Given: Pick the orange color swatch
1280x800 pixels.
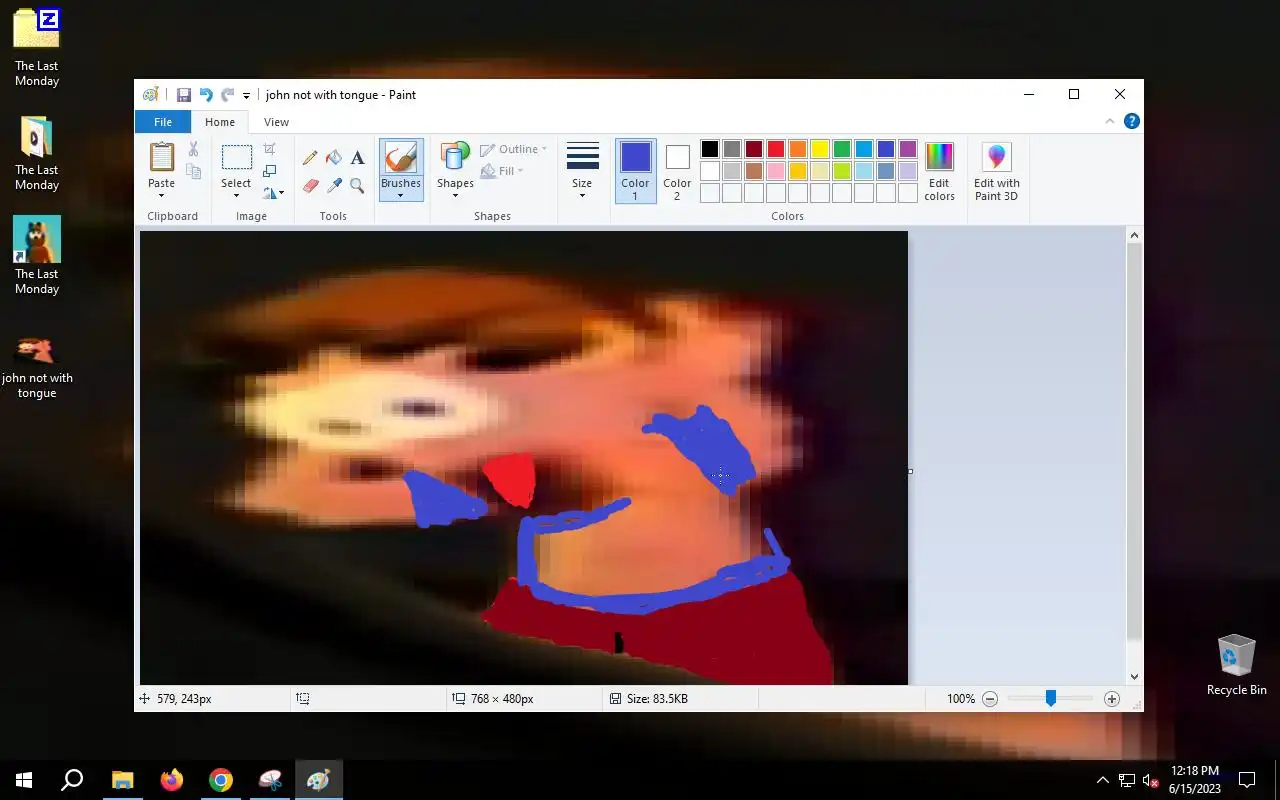Looking at the screenshot, I should tap(798, 149).
